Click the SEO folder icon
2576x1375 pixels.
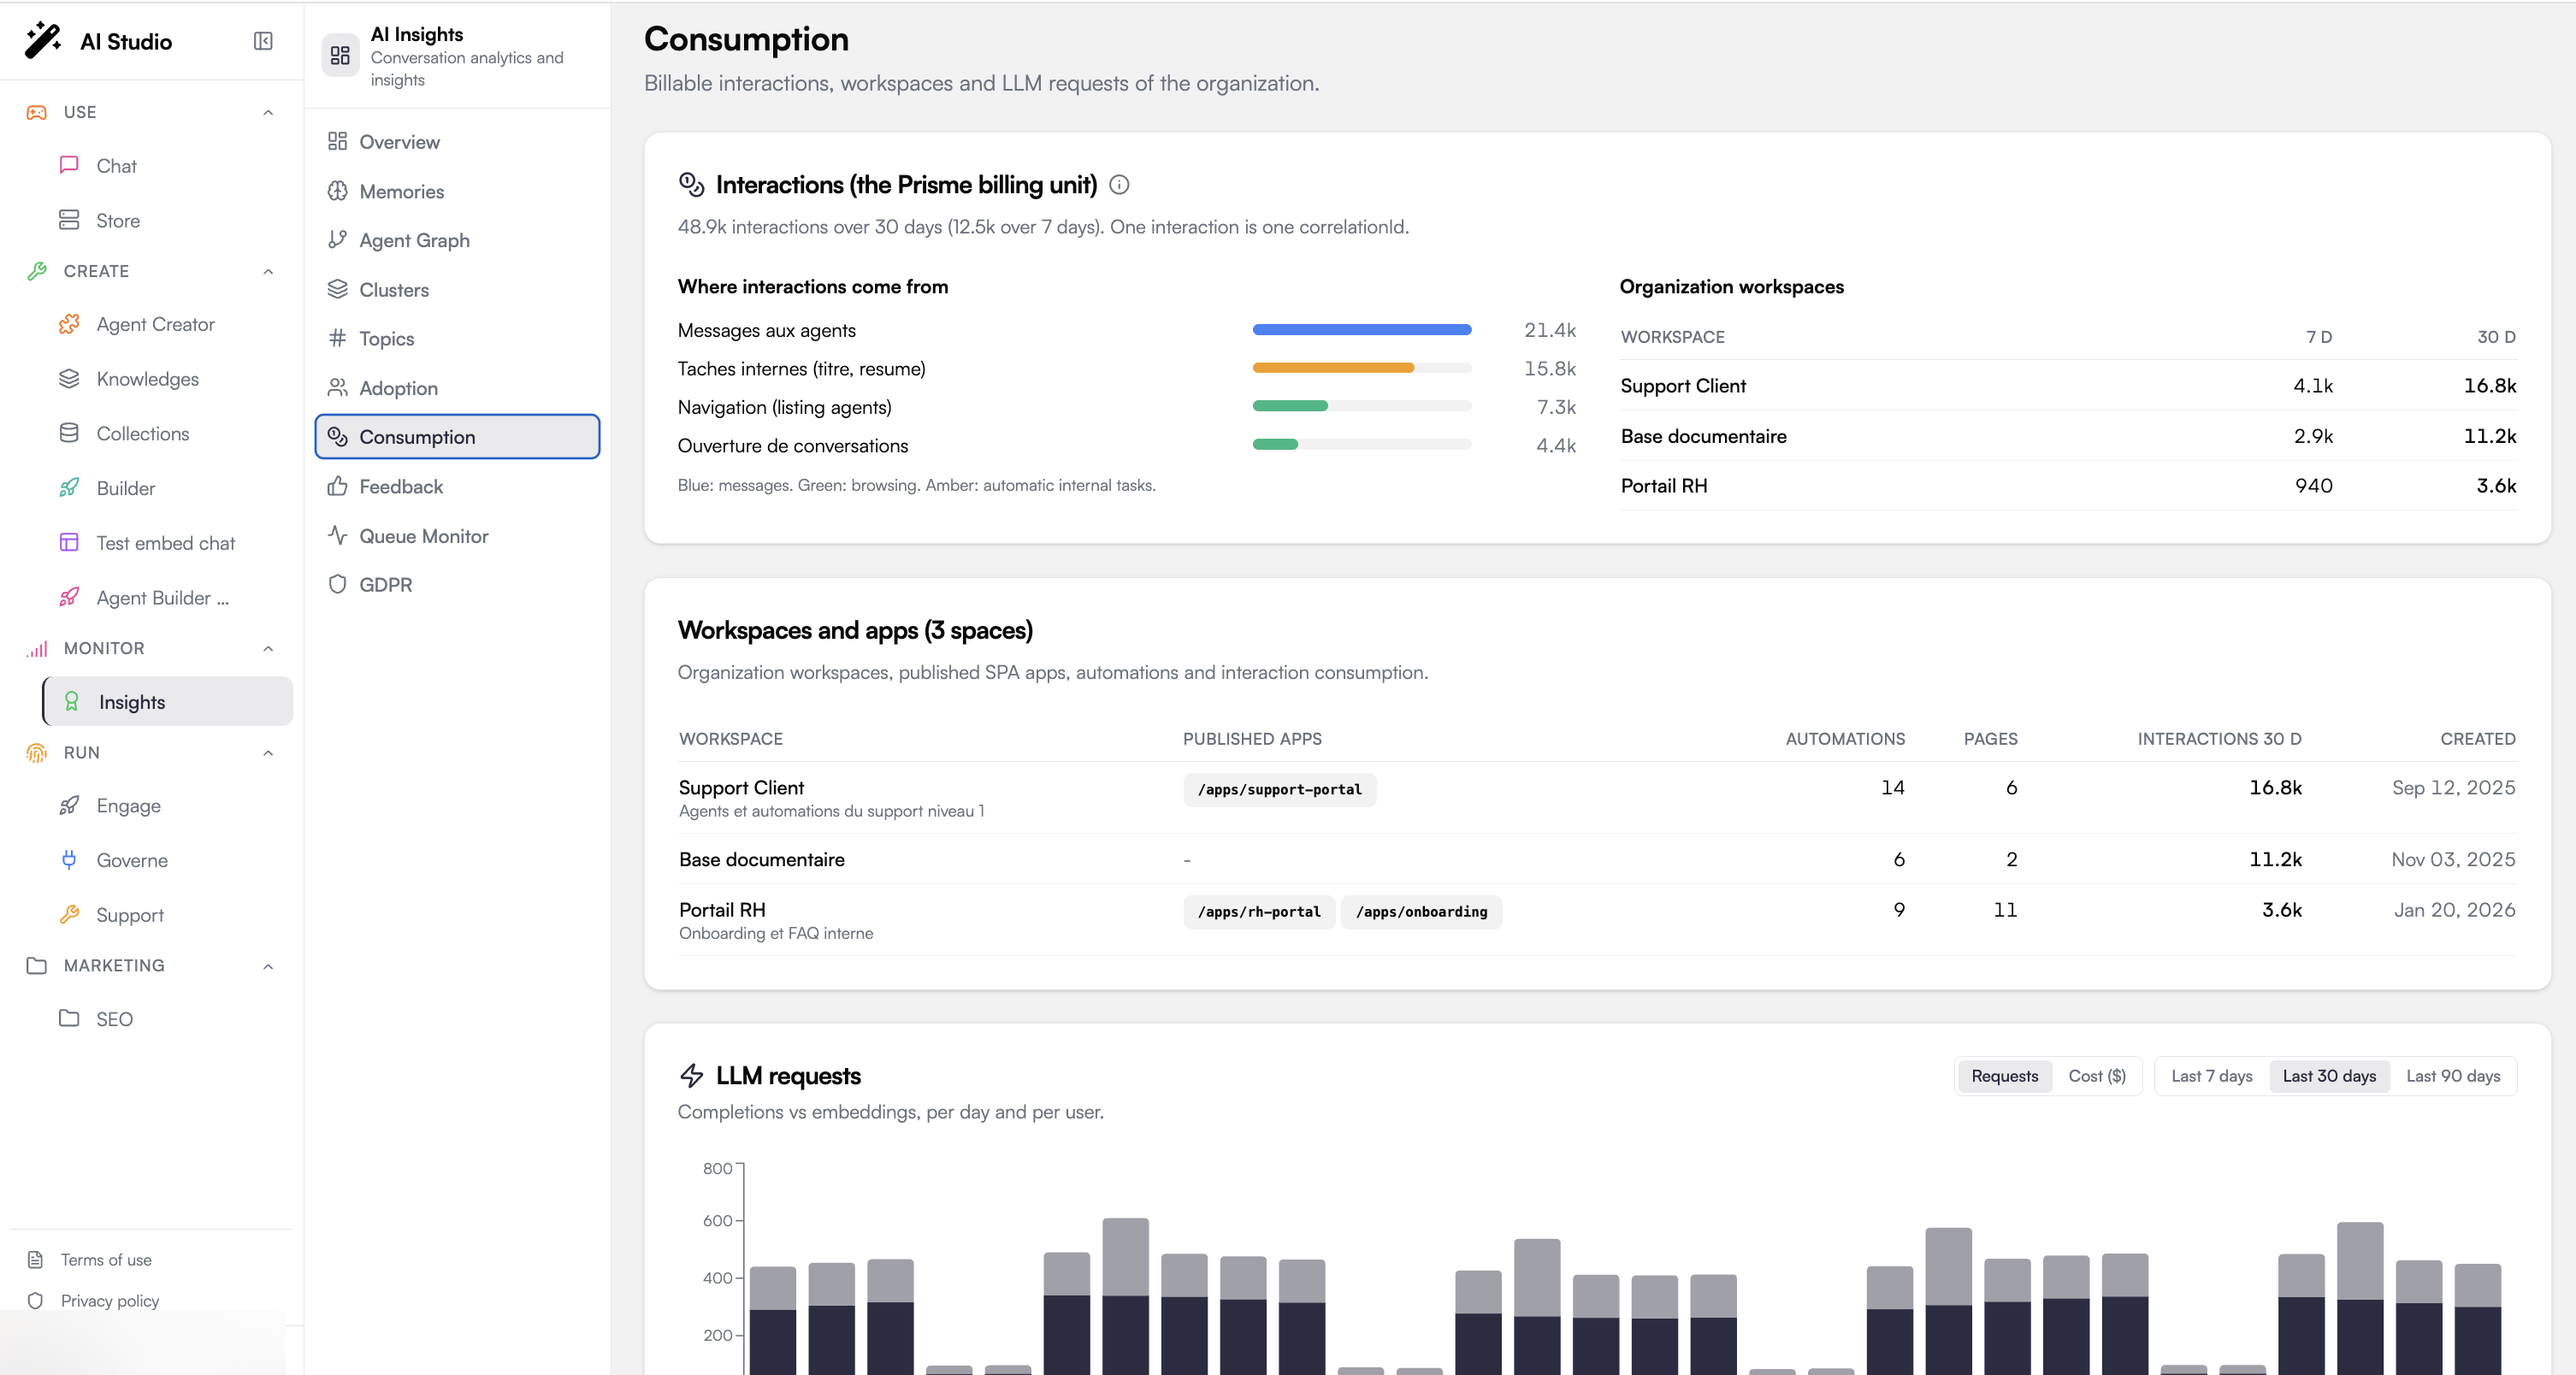pos(69,1018)
